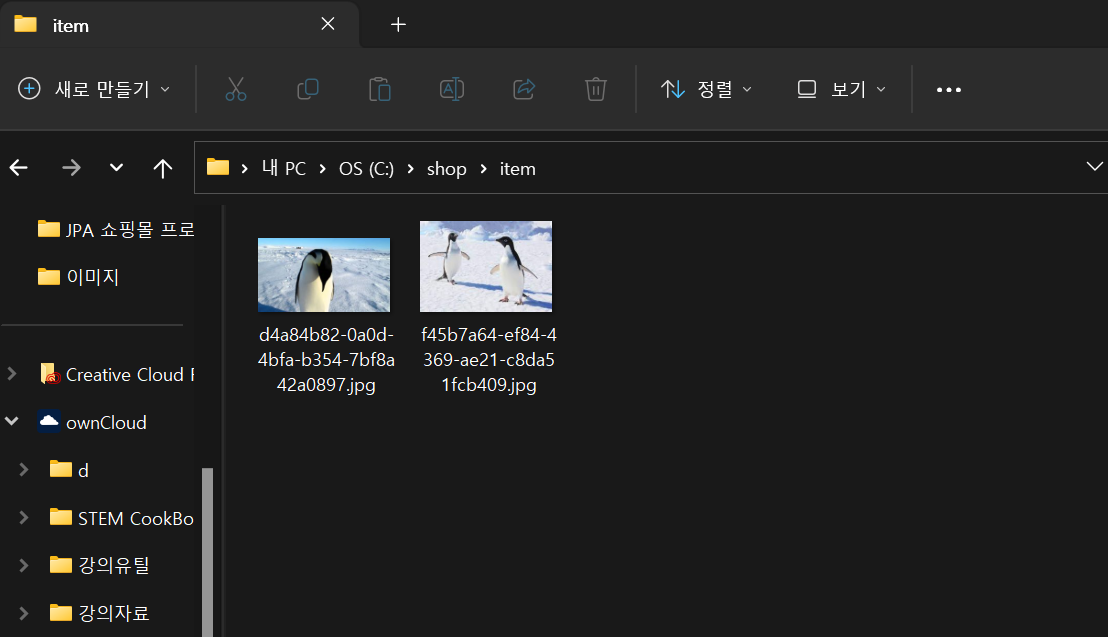
Task: Click the Copy icon in toolbar
Action: [x=308, y=89]
